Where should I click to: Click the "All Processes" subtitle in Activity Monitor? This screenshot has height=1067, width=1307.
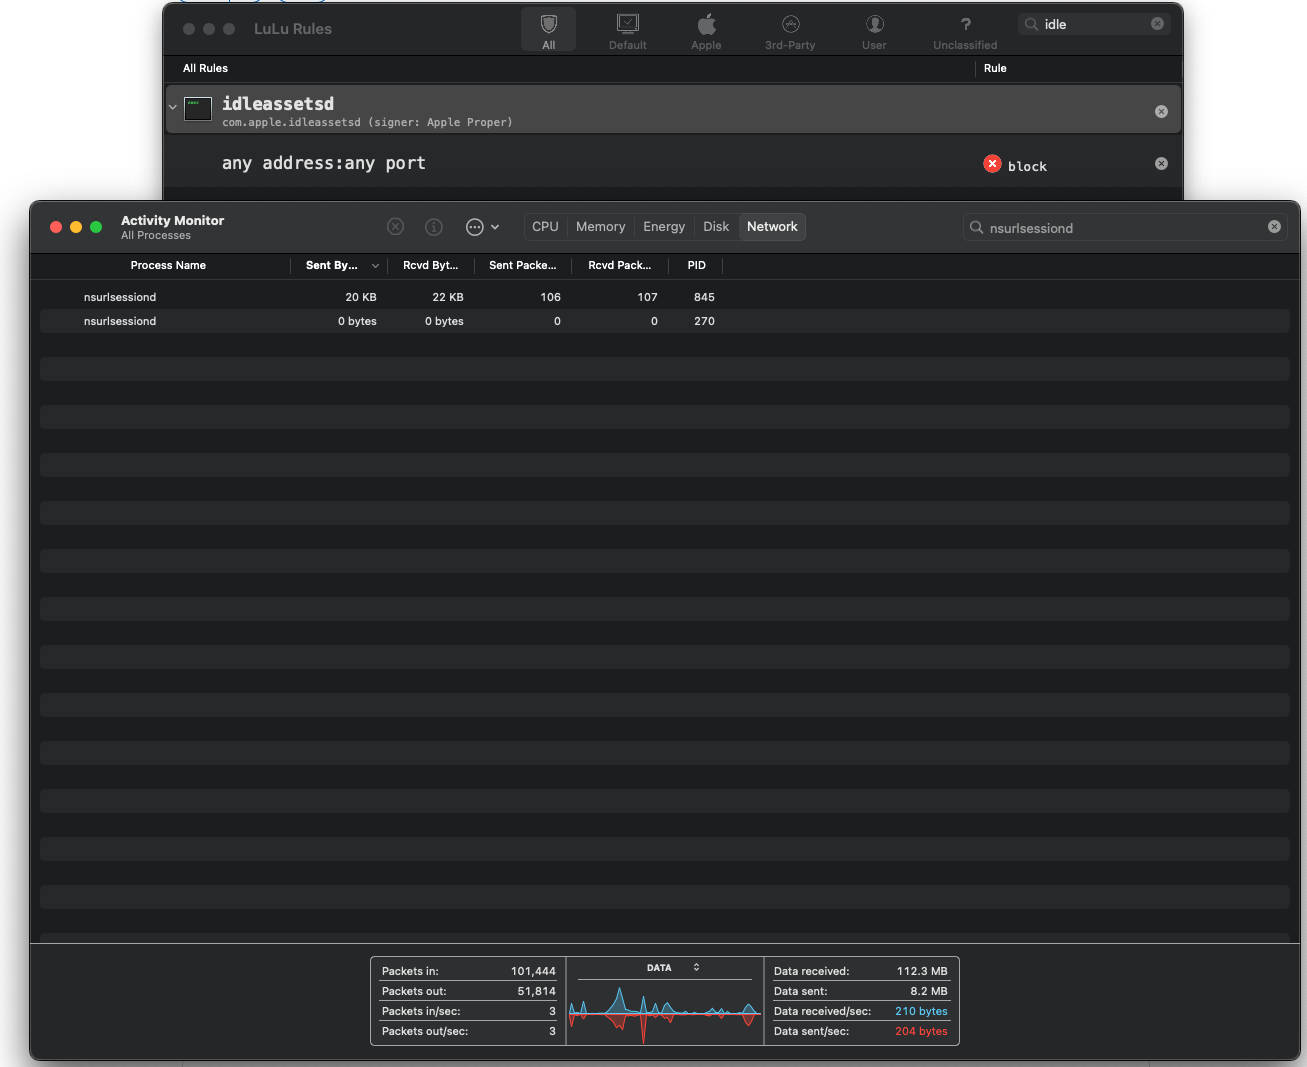(x=156, y=236)
